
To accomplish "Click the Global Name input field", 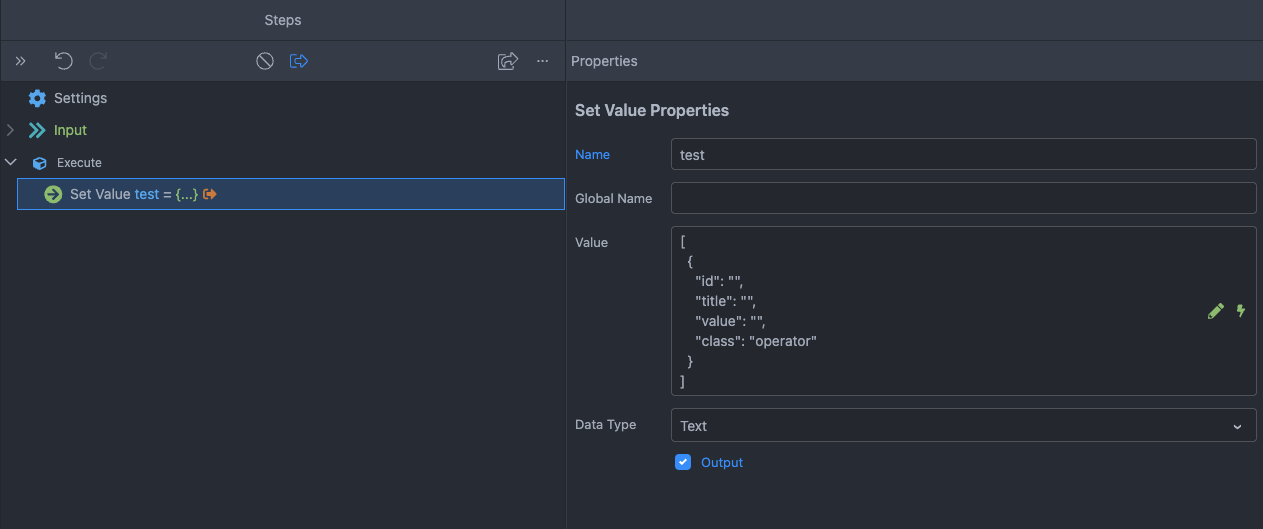I will tap(963, 198).
